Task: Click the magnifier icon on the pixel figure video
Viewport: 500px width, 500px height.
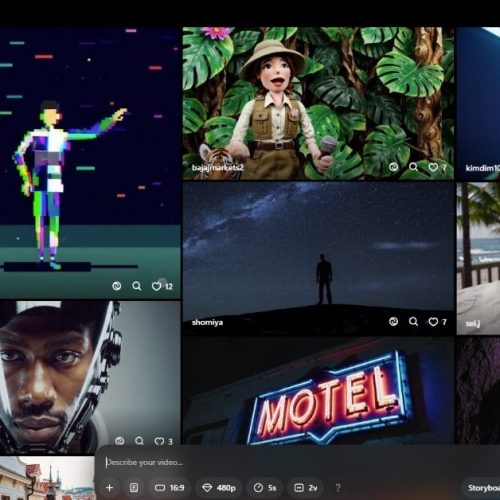Action: click(x=137, y=286)
